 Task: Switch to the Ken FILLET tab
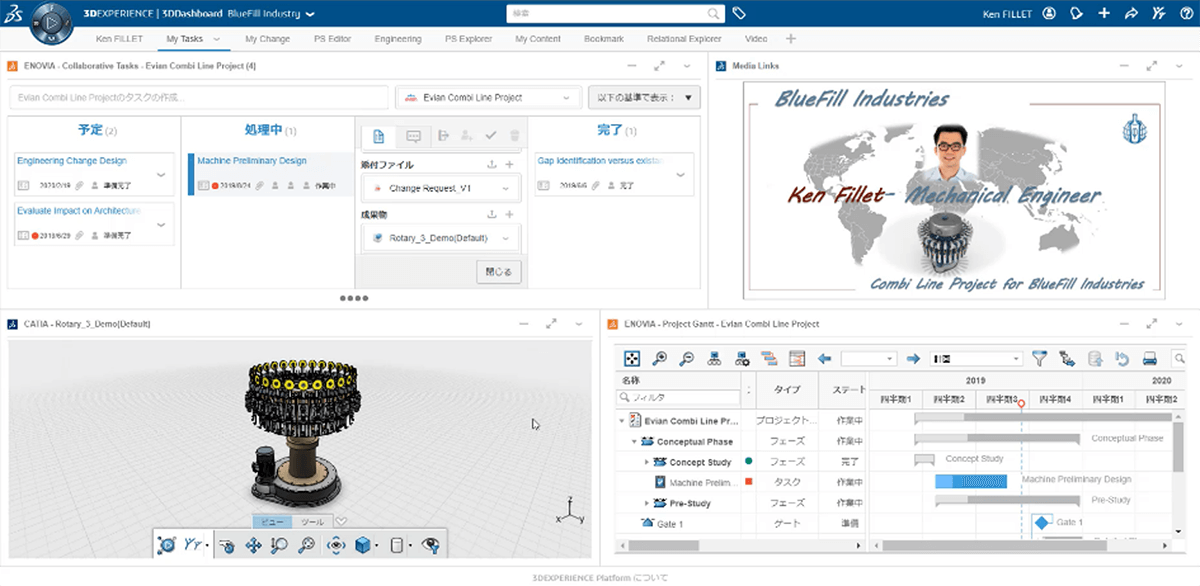tap(119, 39)
